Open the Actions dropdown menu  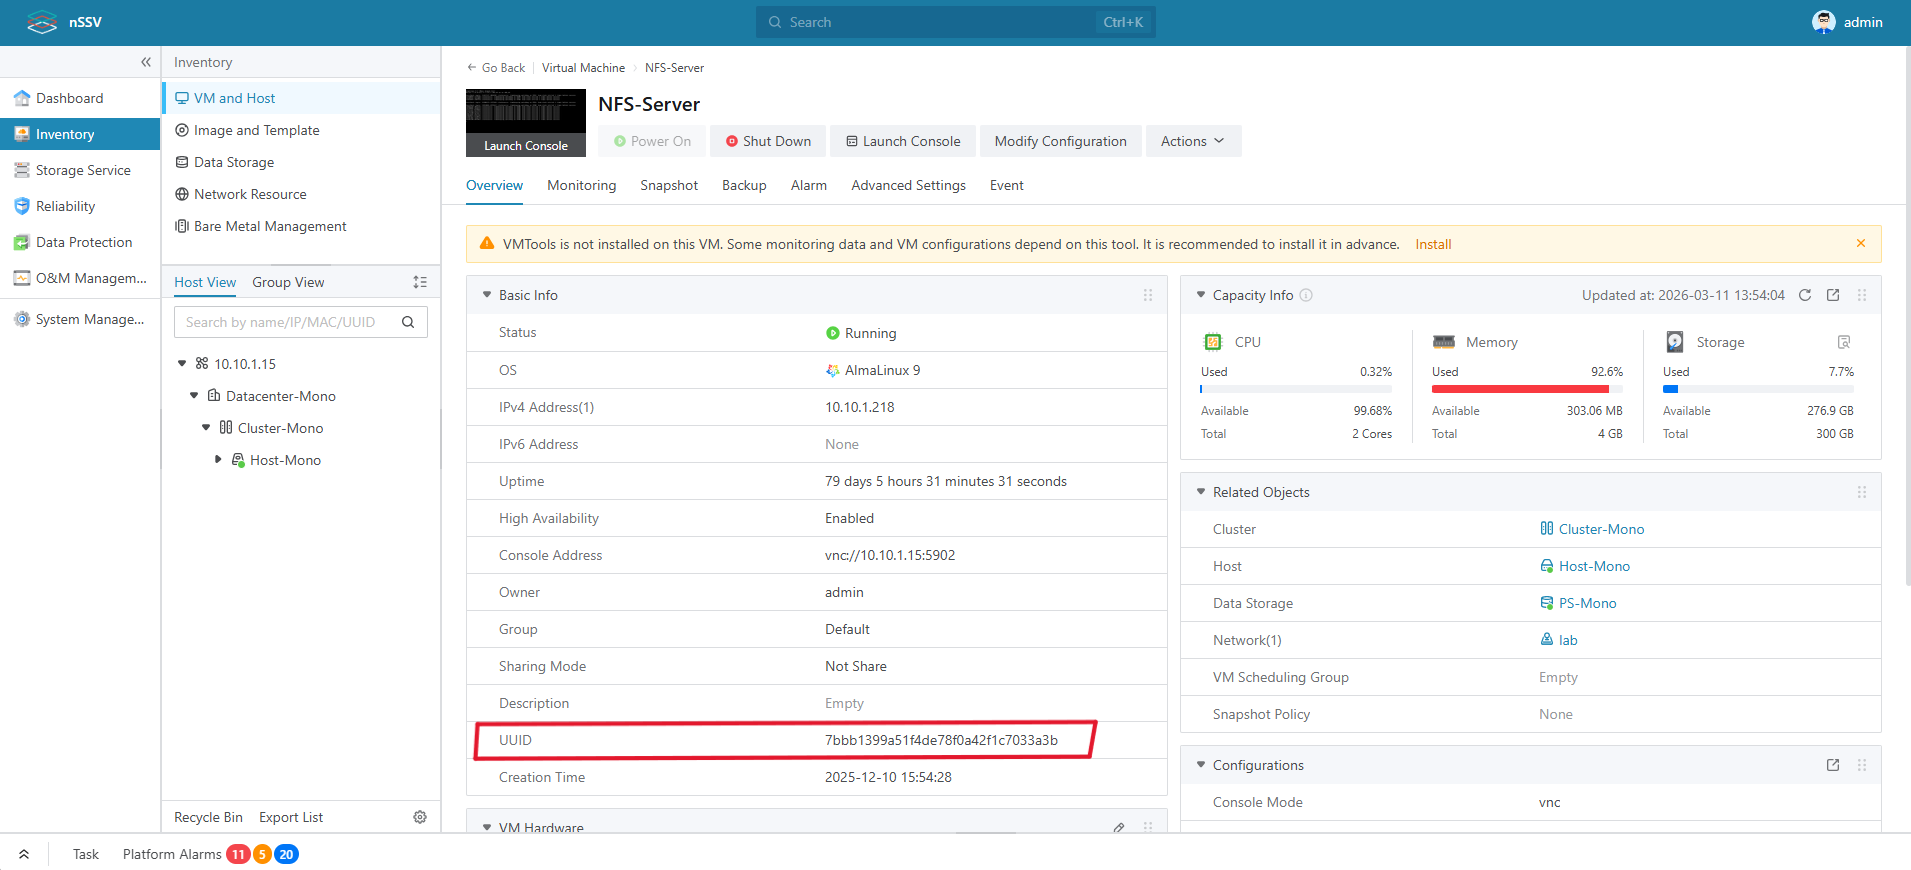1193,141
